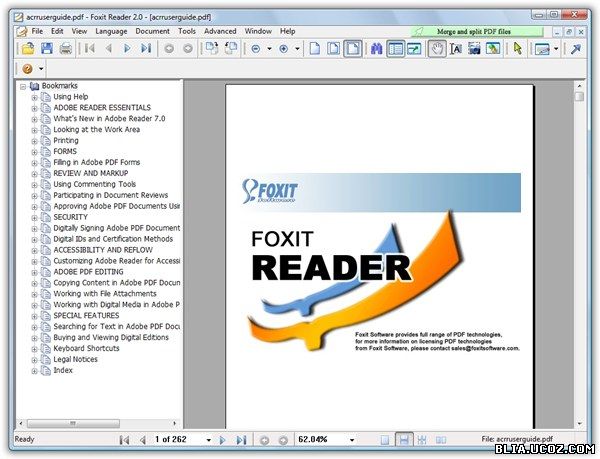Save the document with the floppy icon

(x=47, y=49)
